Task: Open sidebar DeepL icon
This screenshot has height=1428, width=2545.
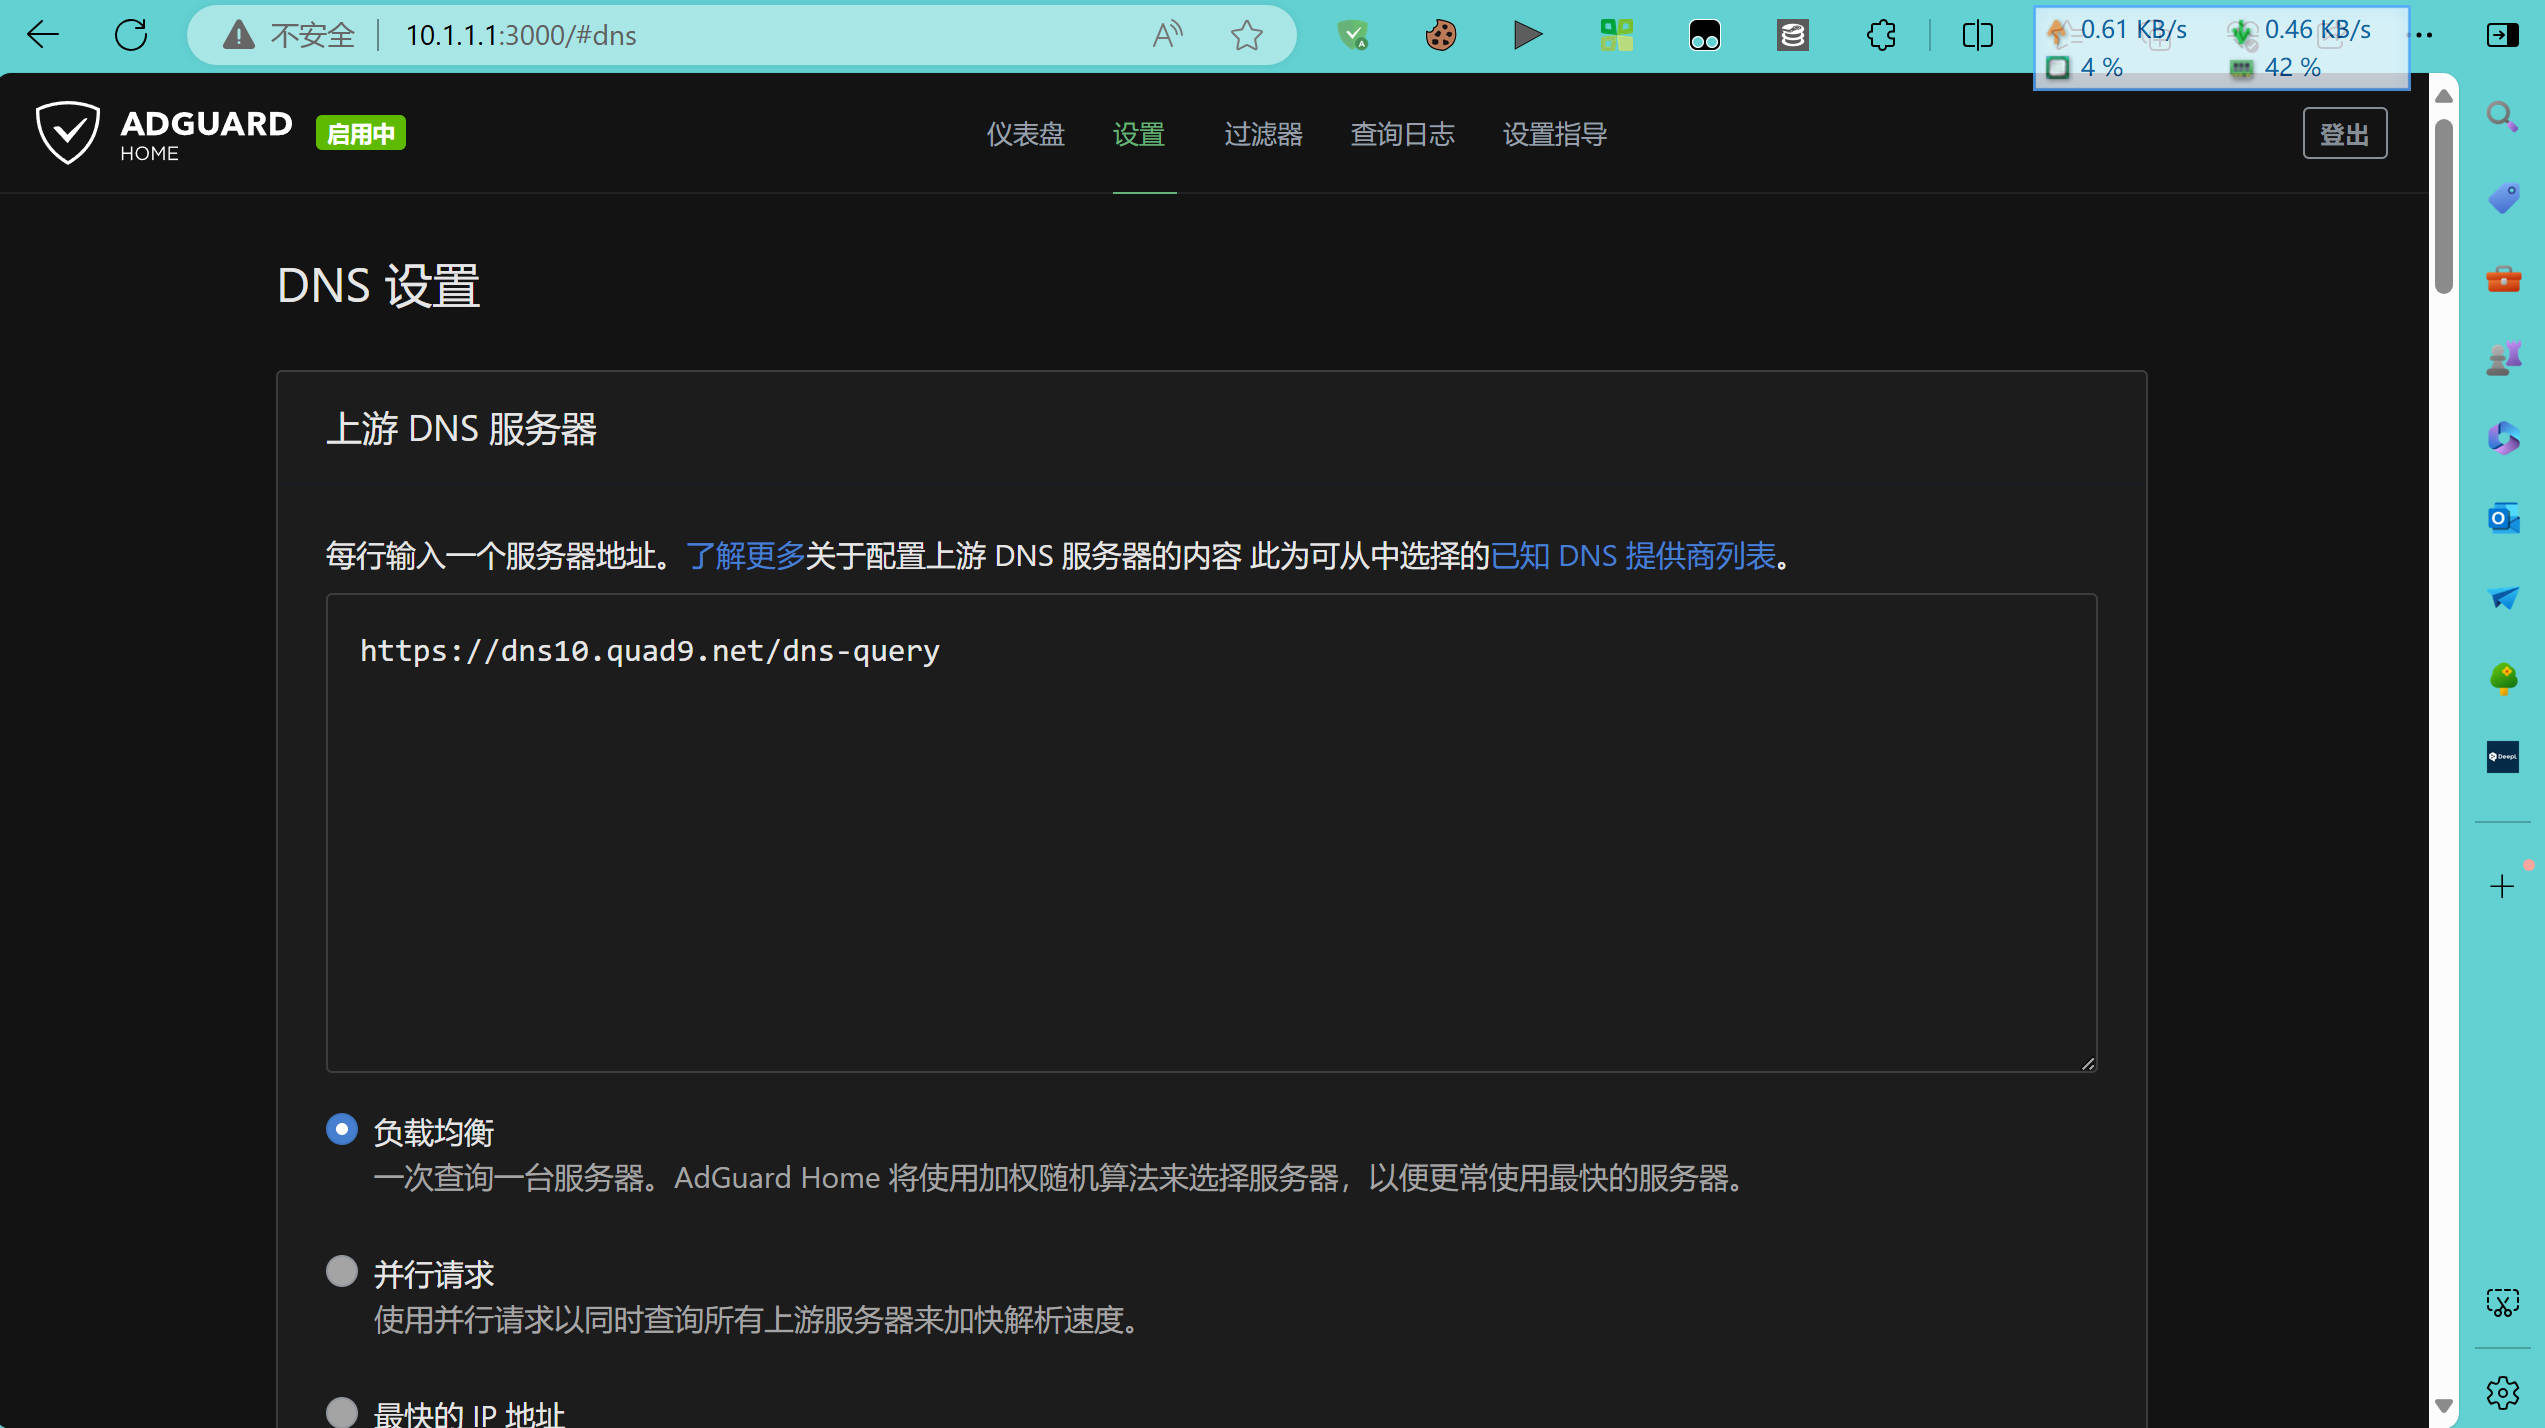Action: tap(2503, 757)
